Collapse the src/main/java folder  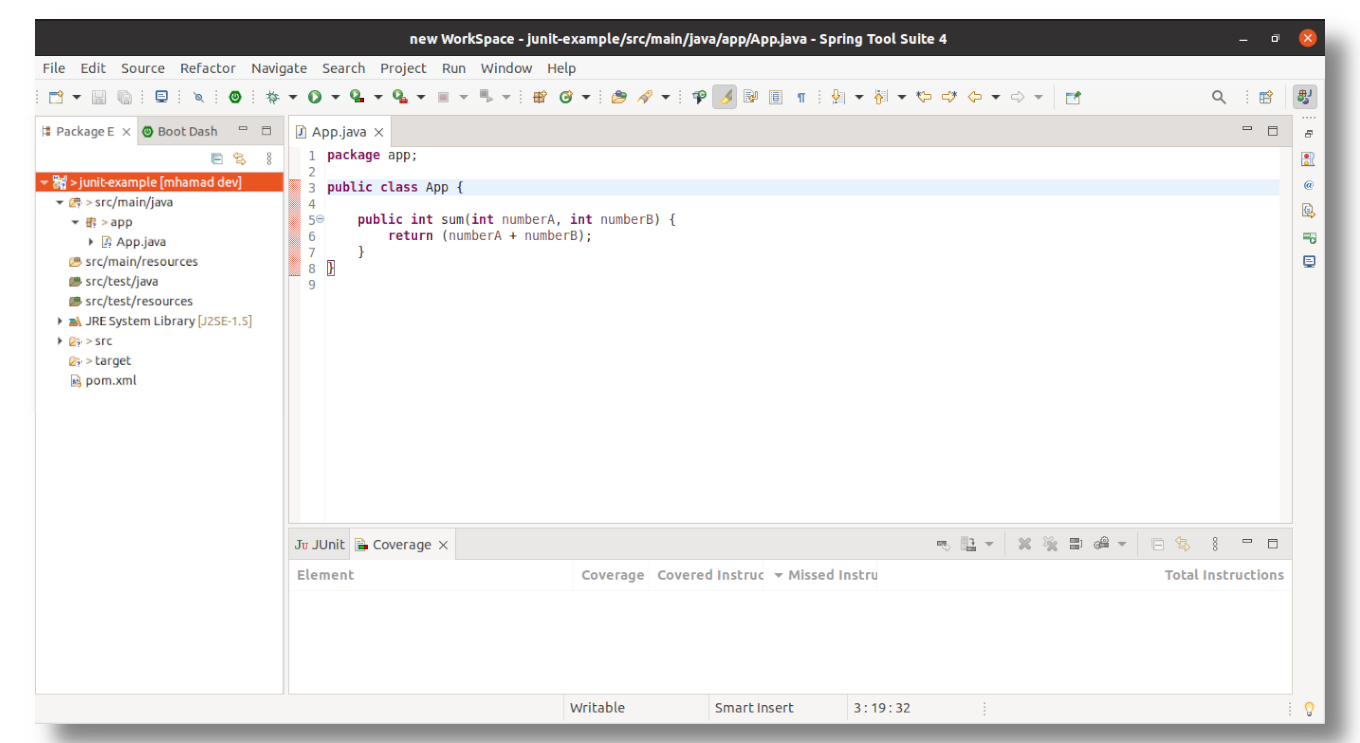pos(59,202)
